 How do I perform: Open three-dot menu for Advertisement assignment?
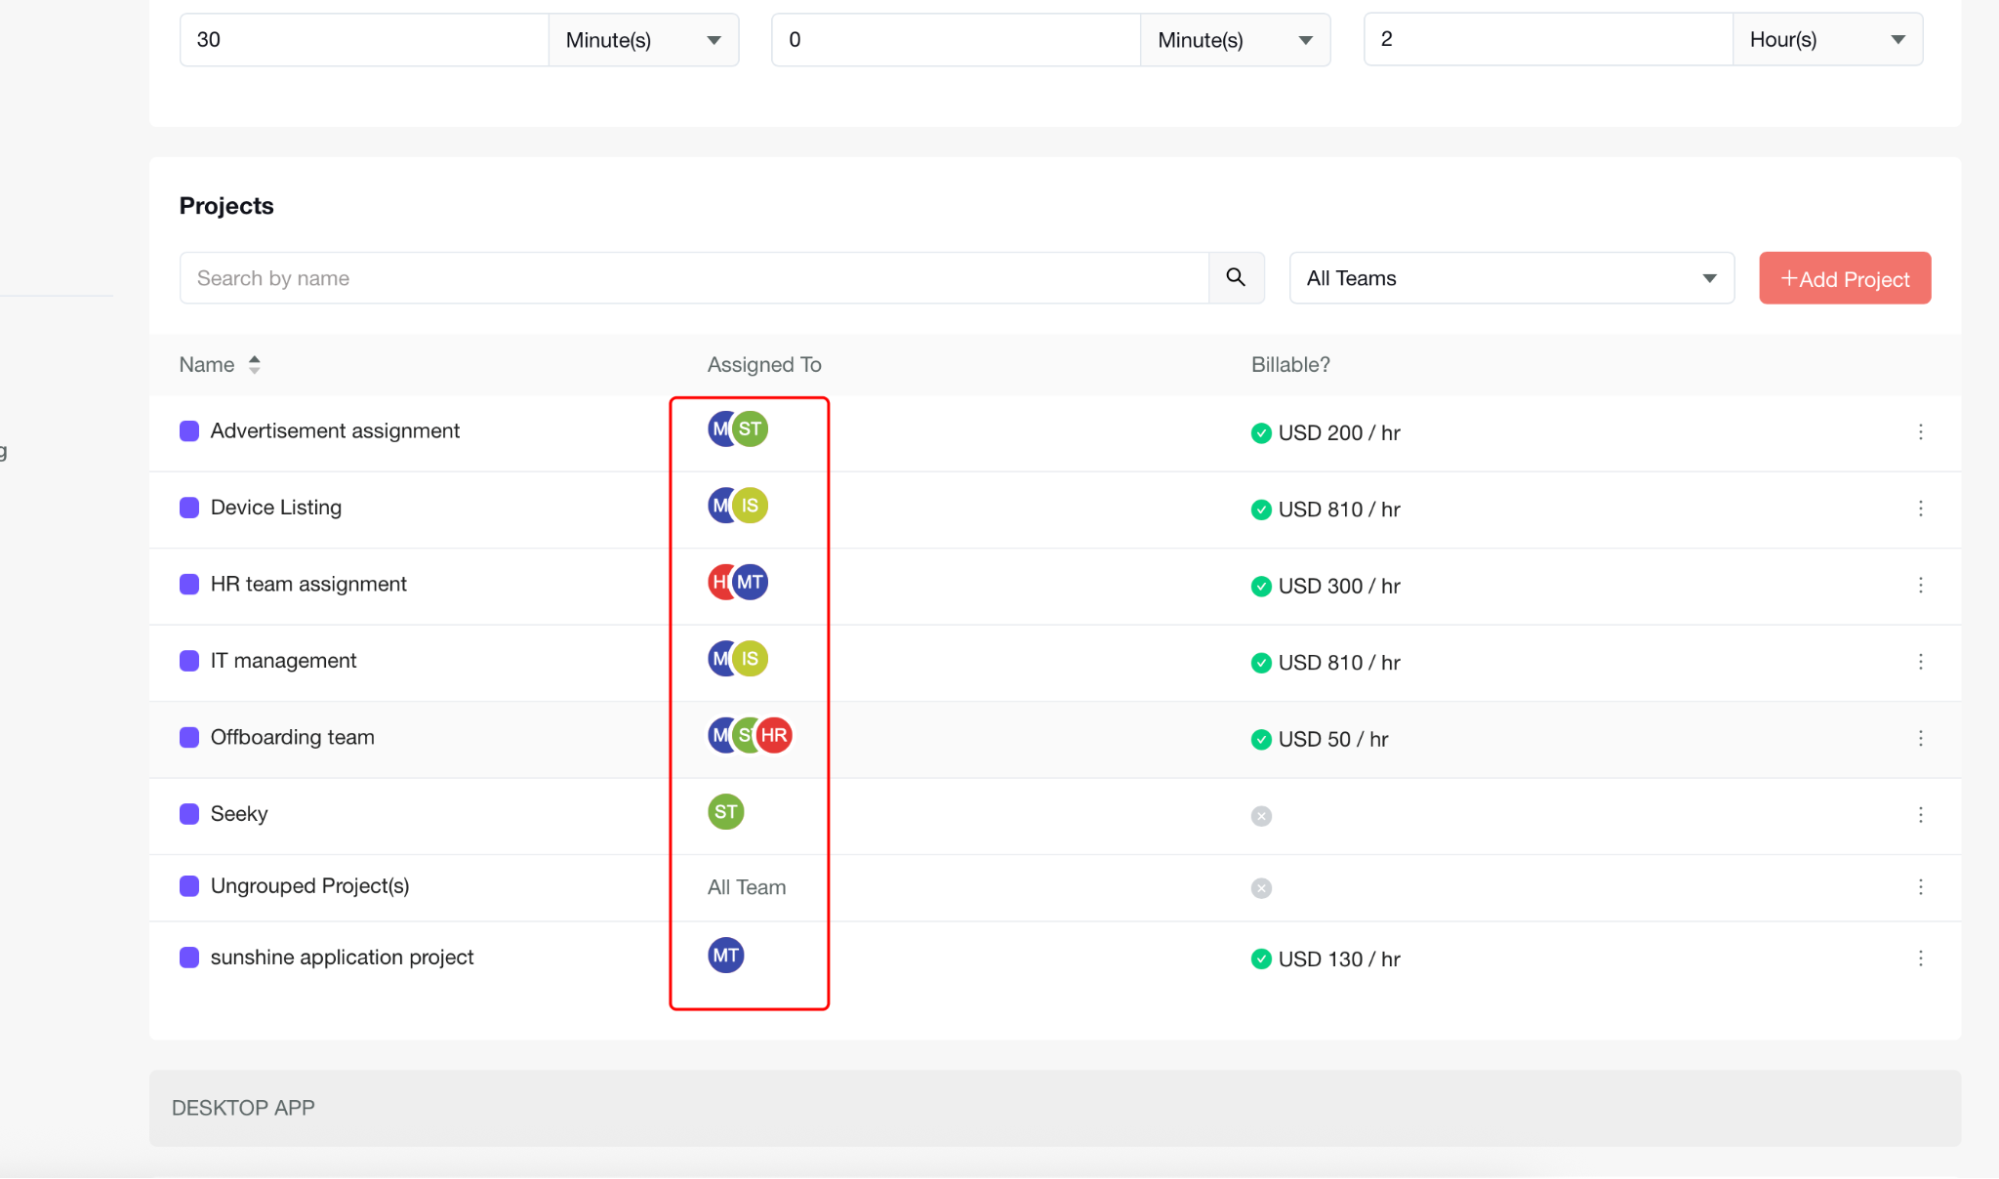(1920, 432)
